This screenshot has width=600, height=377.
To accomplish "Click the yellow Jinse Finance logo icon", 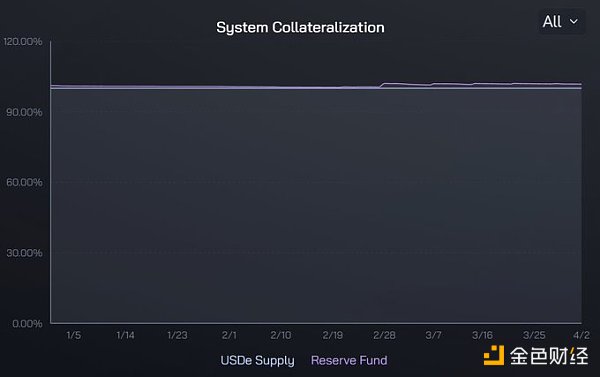I will point(494,355).
